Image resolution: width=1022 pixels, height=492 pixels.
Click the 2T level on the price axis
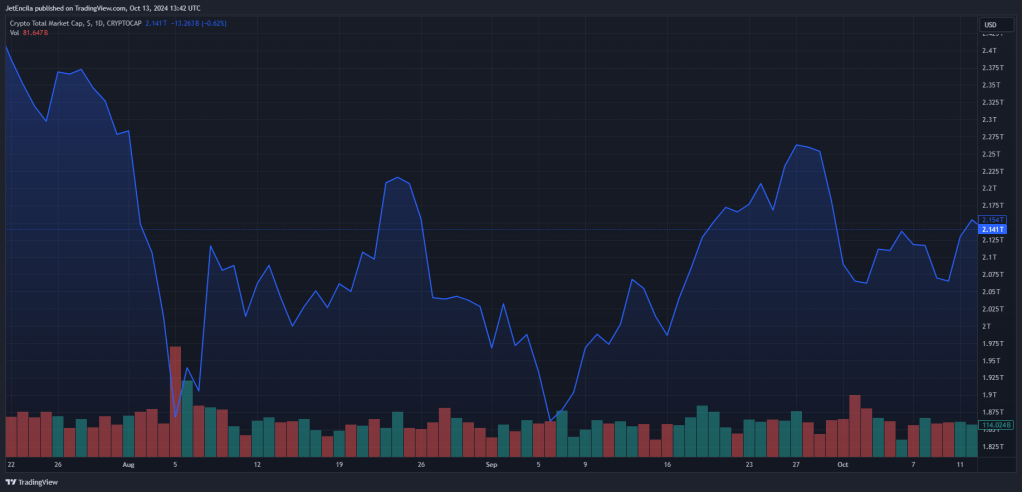(986, 326)
